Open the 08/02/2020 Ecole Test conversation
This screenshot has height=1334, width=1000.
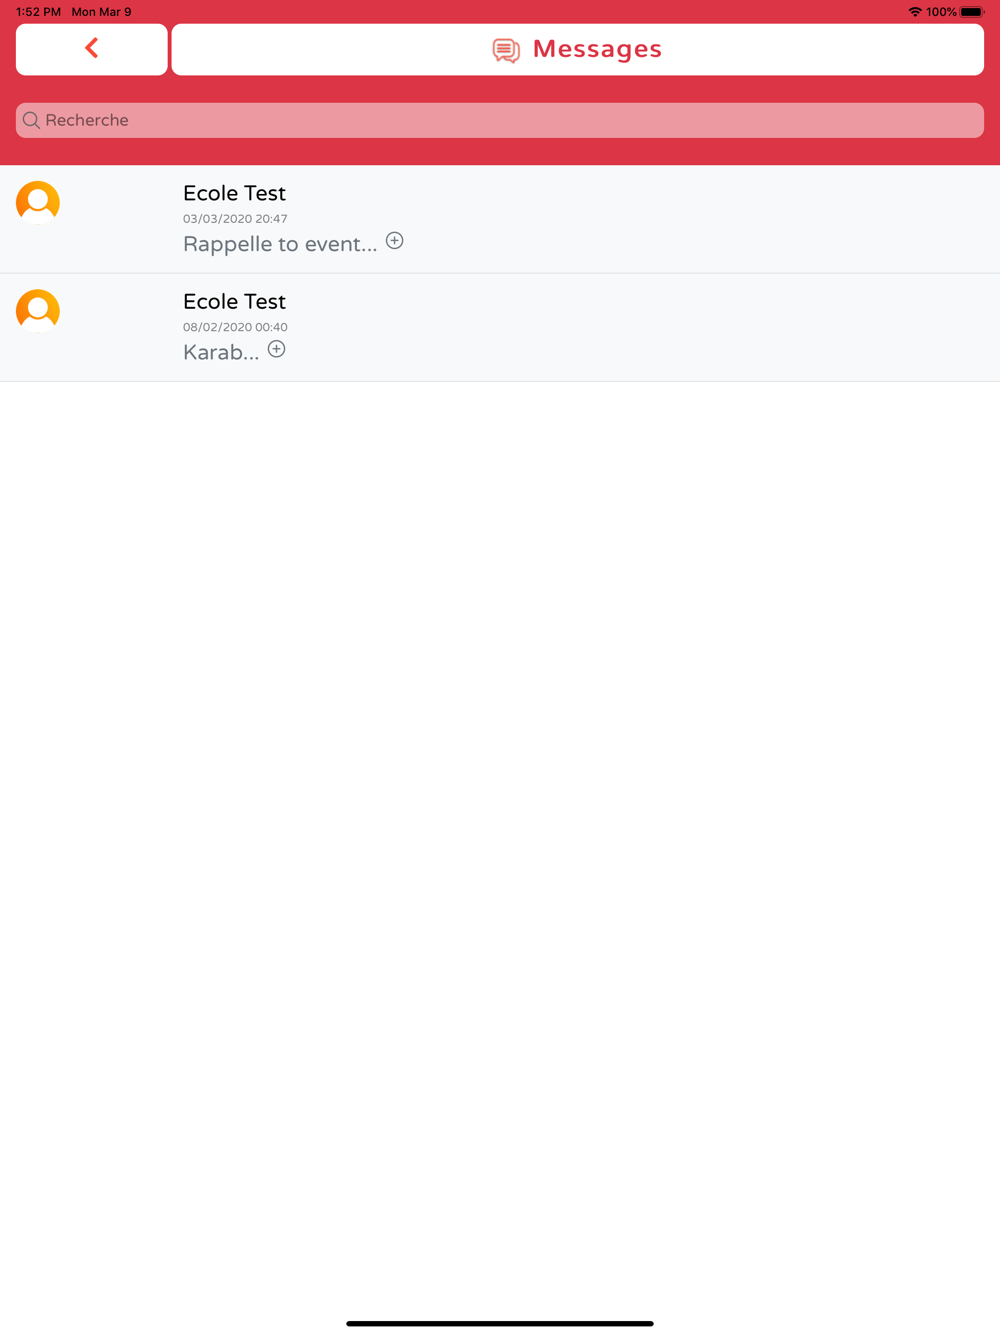click(500, 328)
